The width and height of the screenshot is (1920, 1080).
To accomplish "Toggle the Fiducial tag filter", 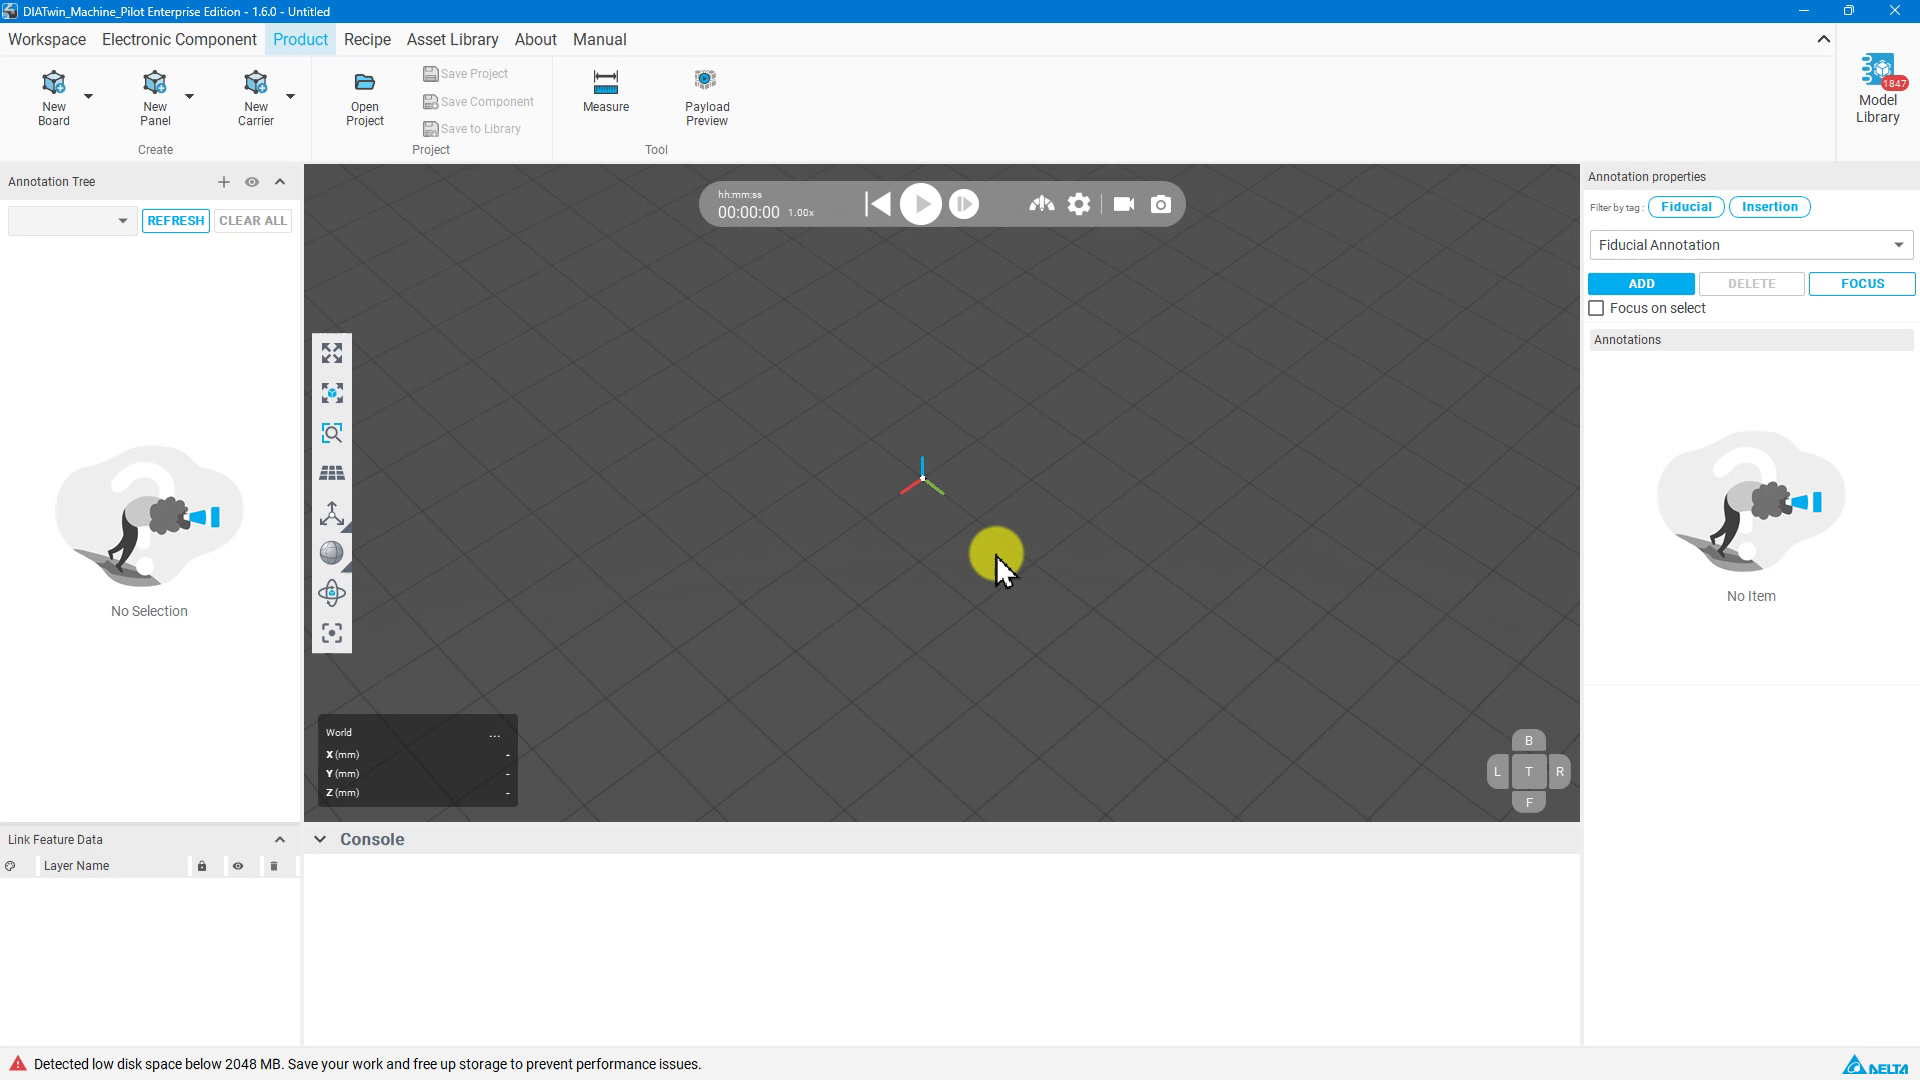I will click(1686, 207).
